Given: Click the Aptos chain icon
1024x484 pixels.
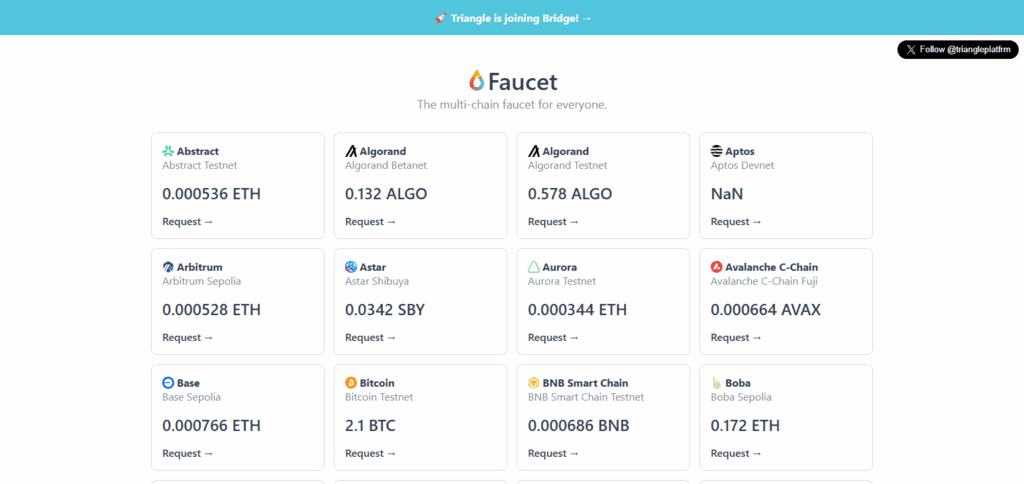Looking at the screenshot, I should coord(716,152).
